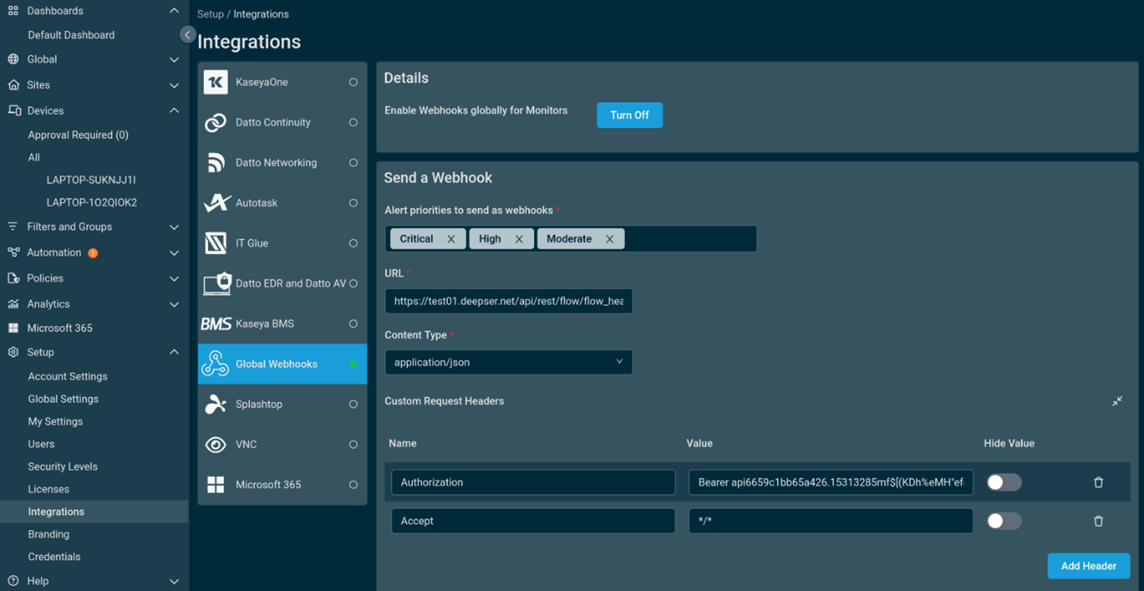Open Credentials in Setup menu
Image resolution: width=1144 pixels, height=591 pixels.
[54, 557]
